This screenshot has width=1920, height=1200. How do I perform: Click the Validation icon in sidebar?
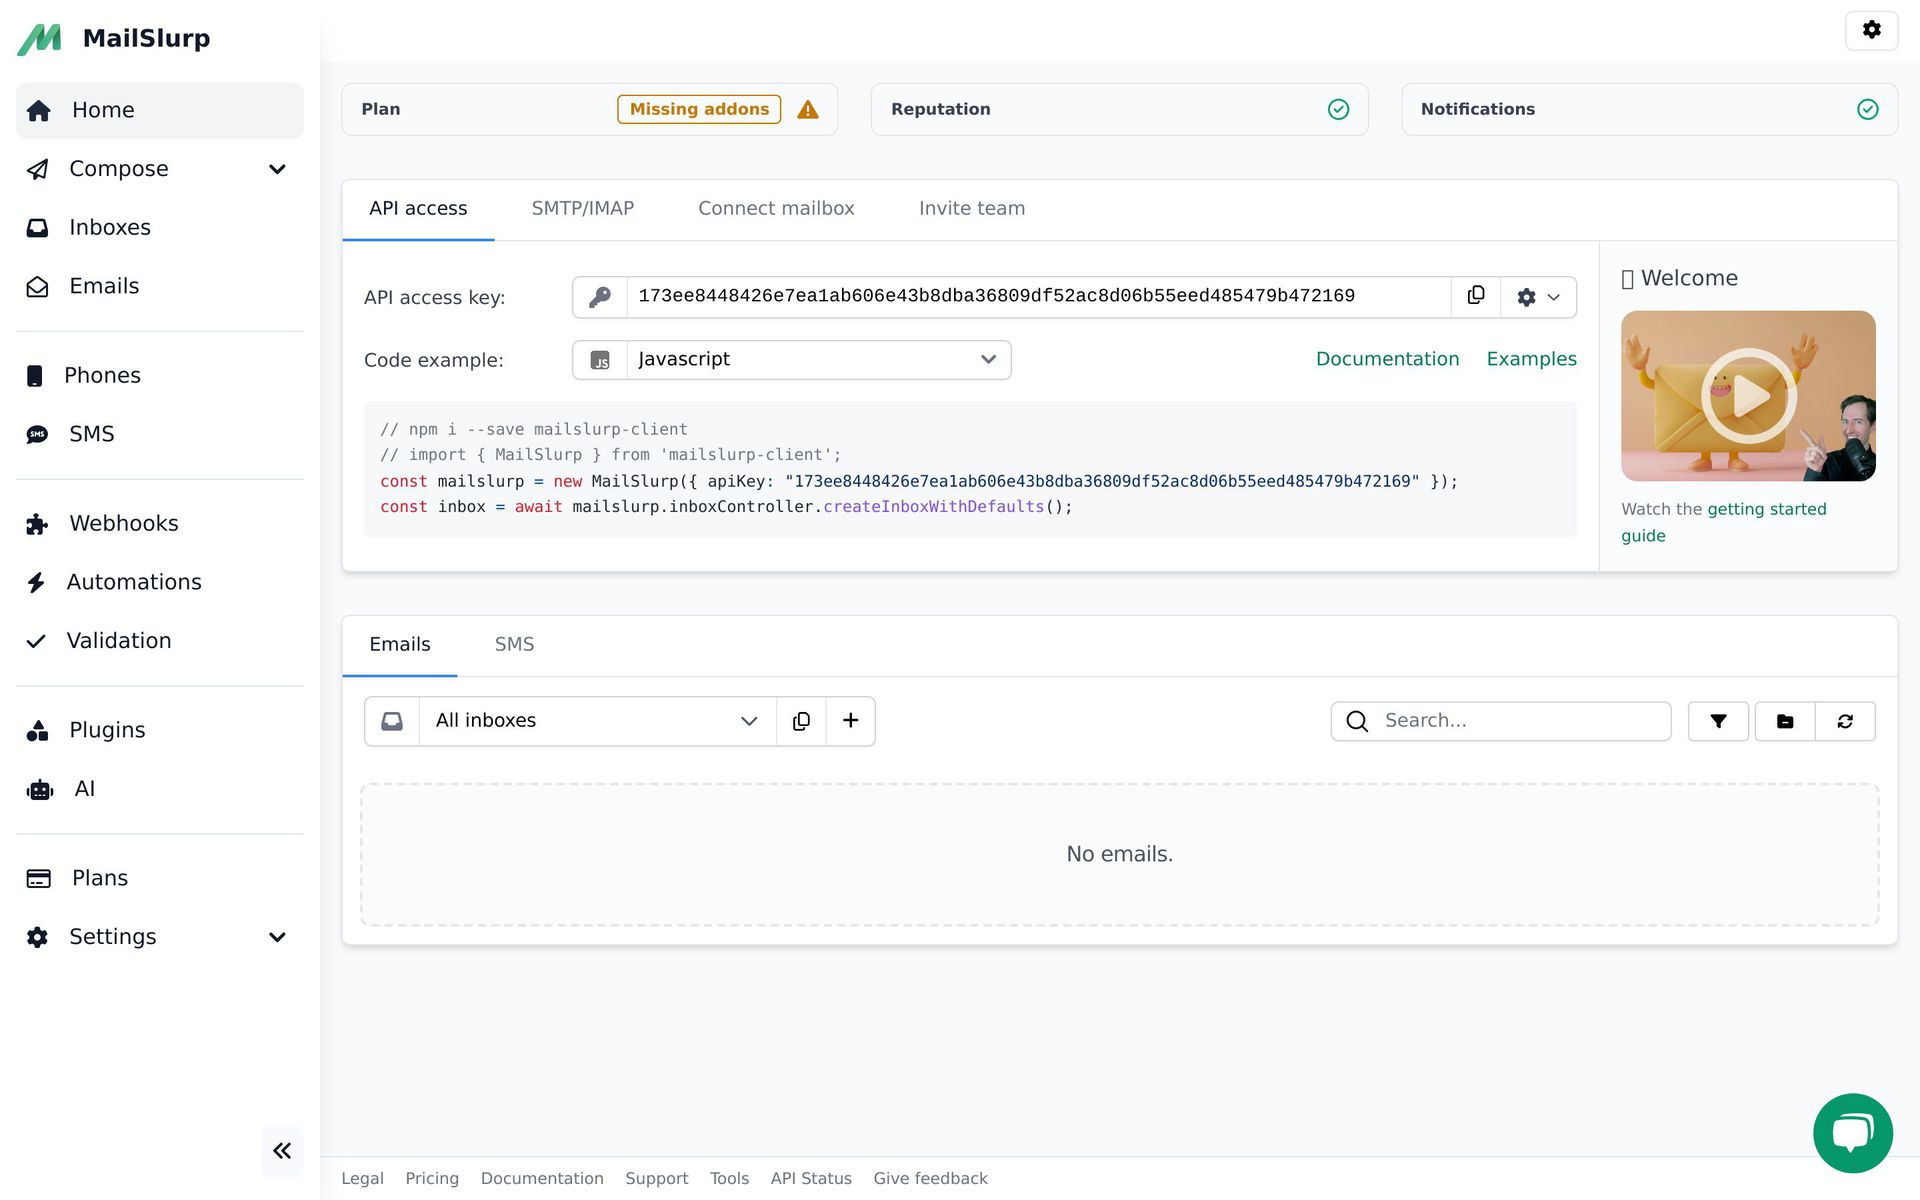pos(36,640)
